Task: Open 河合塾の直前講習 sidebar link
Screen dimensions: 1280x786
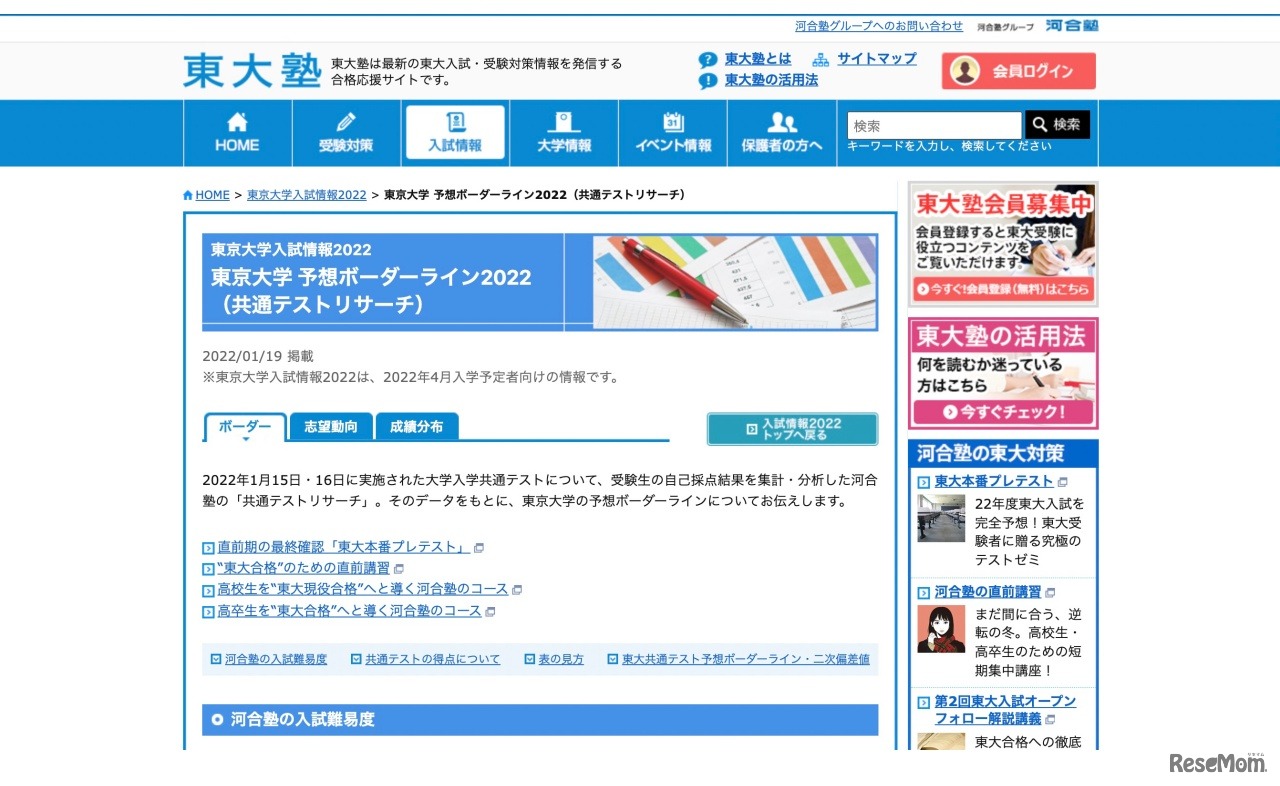Action: coord(988,592)
